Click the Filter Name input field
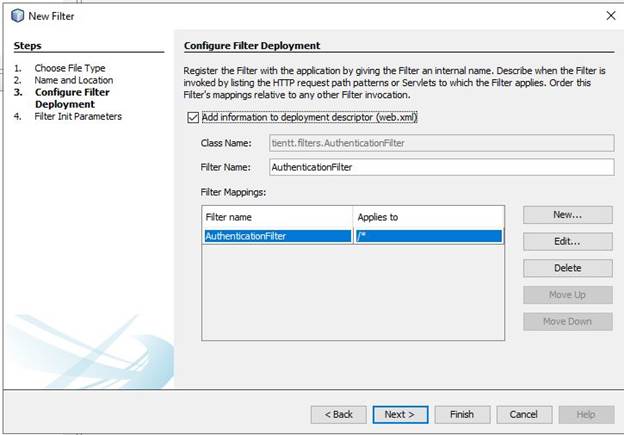624x435 pixels. (x=441, y=167)
